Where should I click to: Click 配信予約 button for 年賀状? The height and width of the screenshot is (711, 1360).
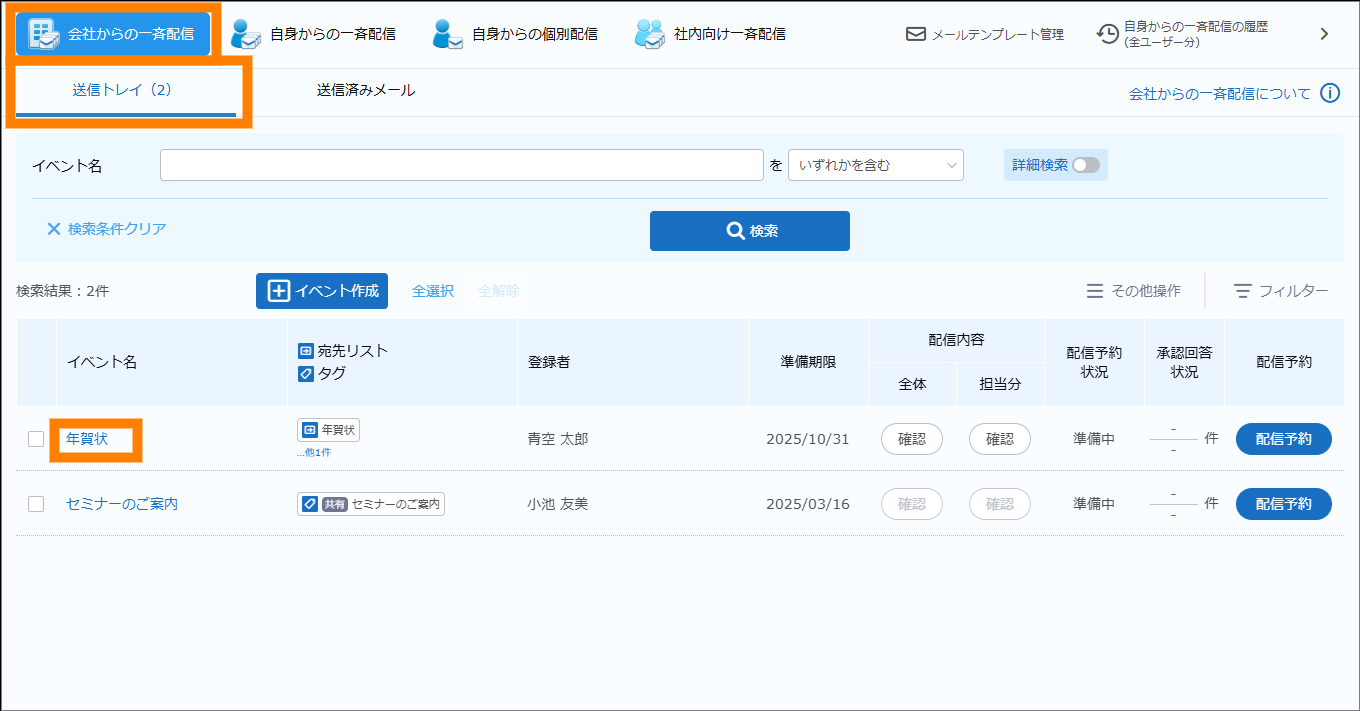1283,439
